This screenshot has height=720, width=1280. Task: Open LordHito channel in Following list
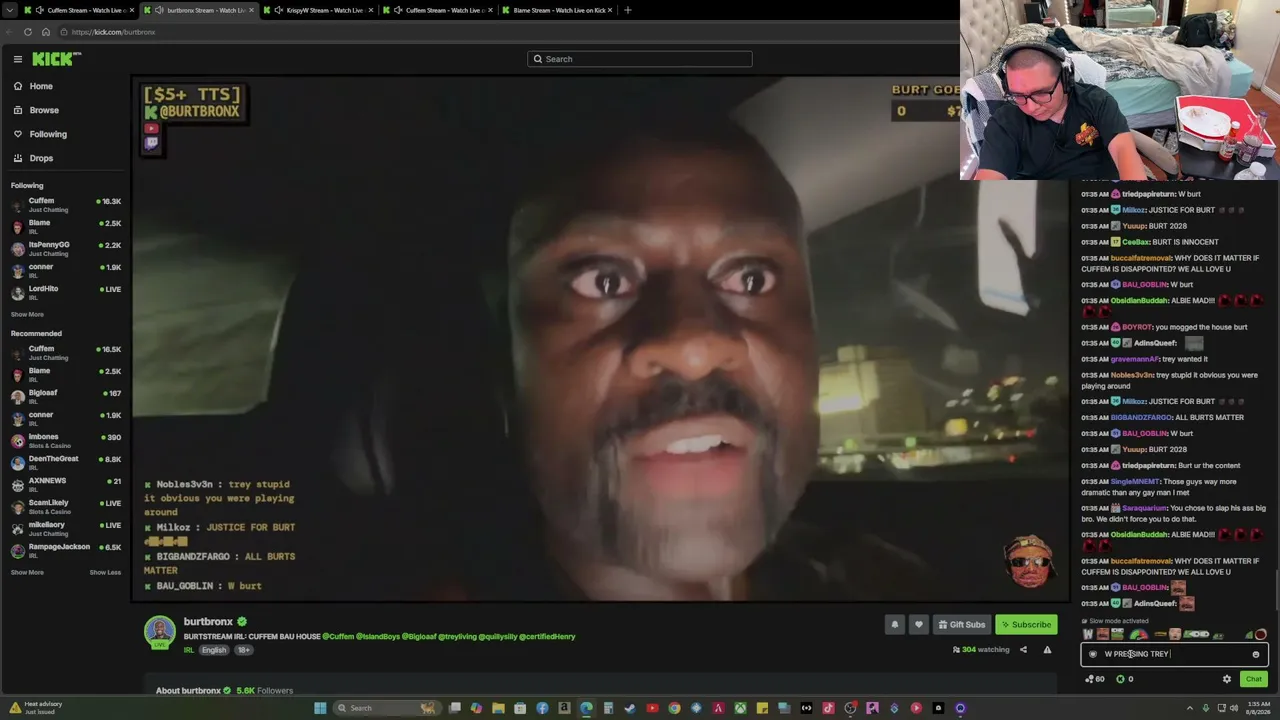(65, 292)
